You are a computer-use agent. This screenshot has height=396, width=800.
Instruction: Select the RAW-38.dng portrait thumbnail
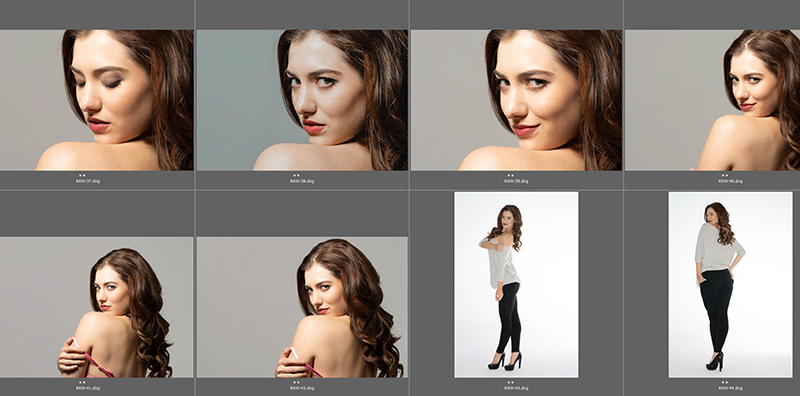click(x=302, y=100)
